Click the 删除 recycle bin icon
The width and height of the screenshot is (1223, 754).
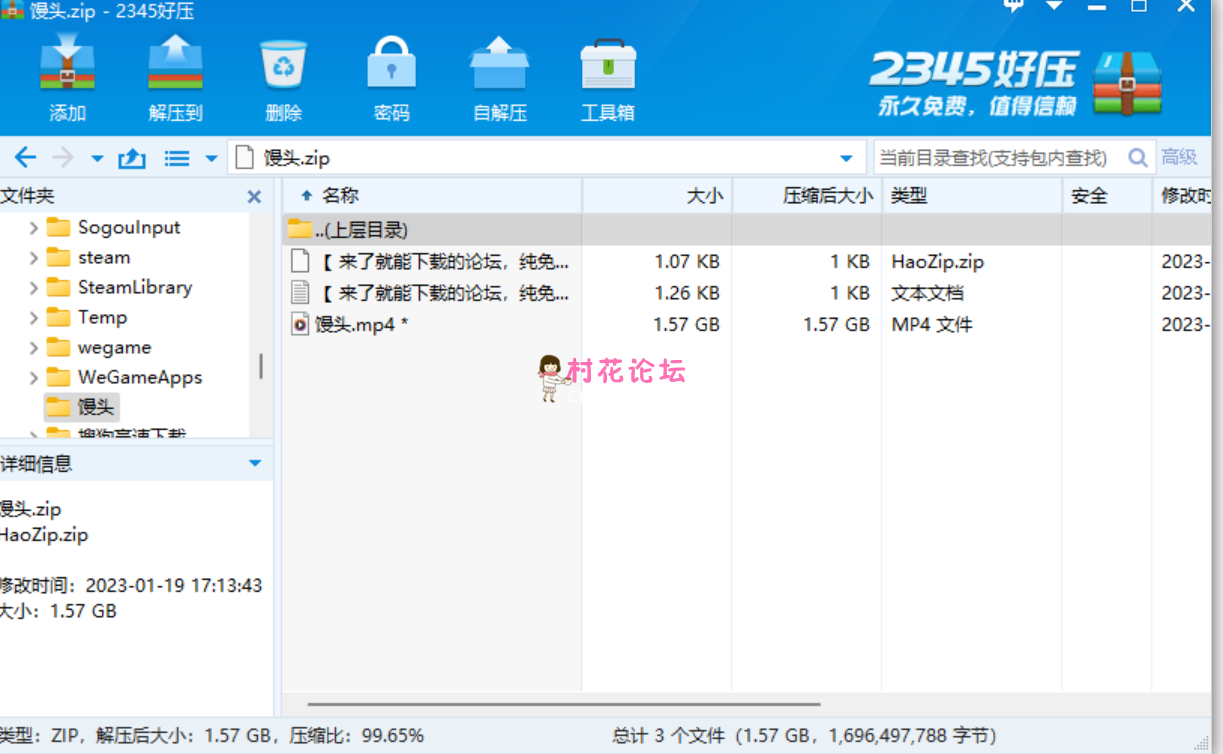coord(284,65)
